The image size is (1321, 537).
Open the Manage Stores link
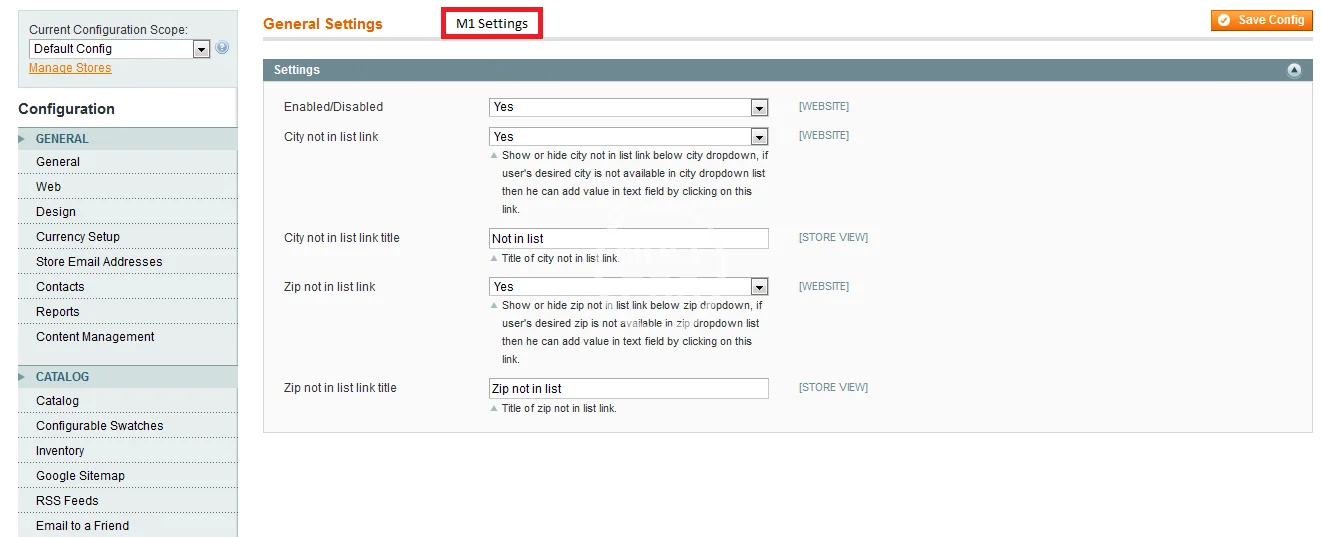[x=70, y=68]
